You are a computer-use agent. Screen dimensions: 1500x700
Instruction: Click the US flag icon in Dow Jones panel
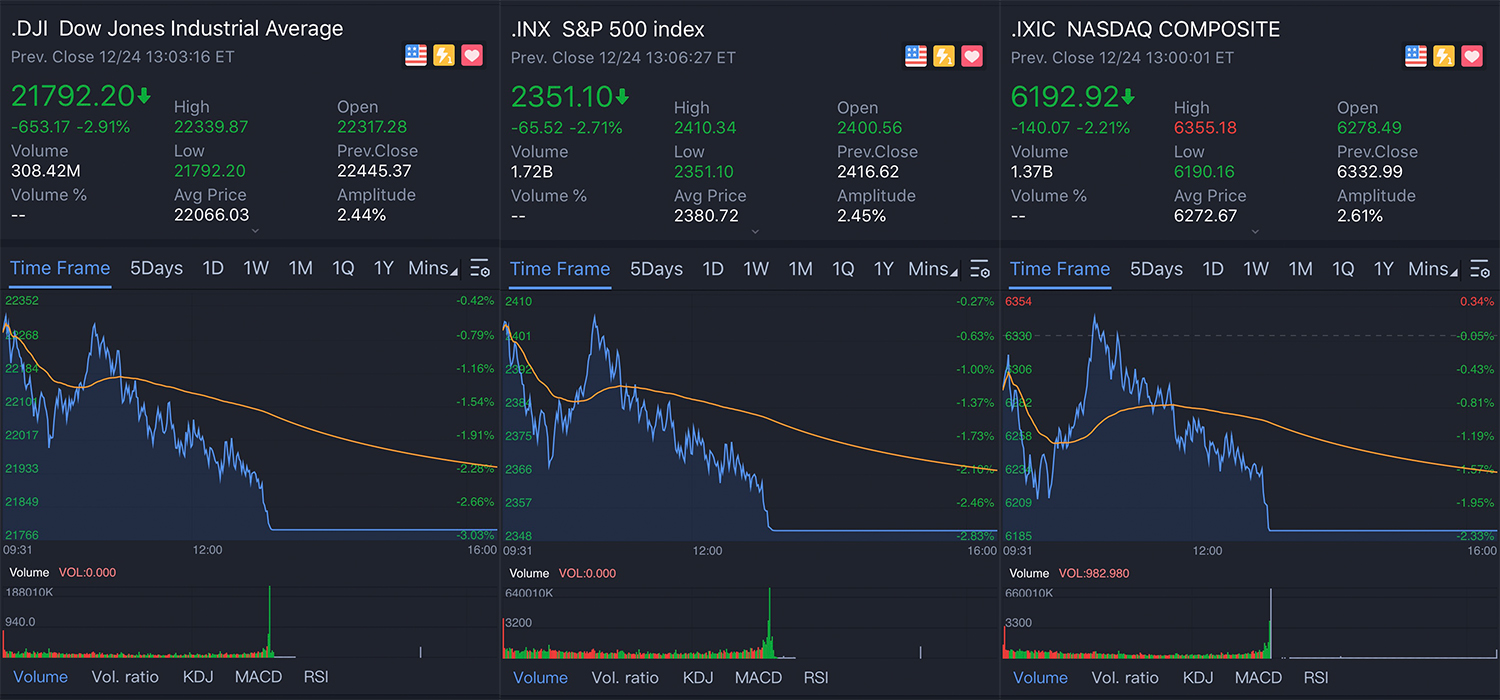(x=416, y=56)
